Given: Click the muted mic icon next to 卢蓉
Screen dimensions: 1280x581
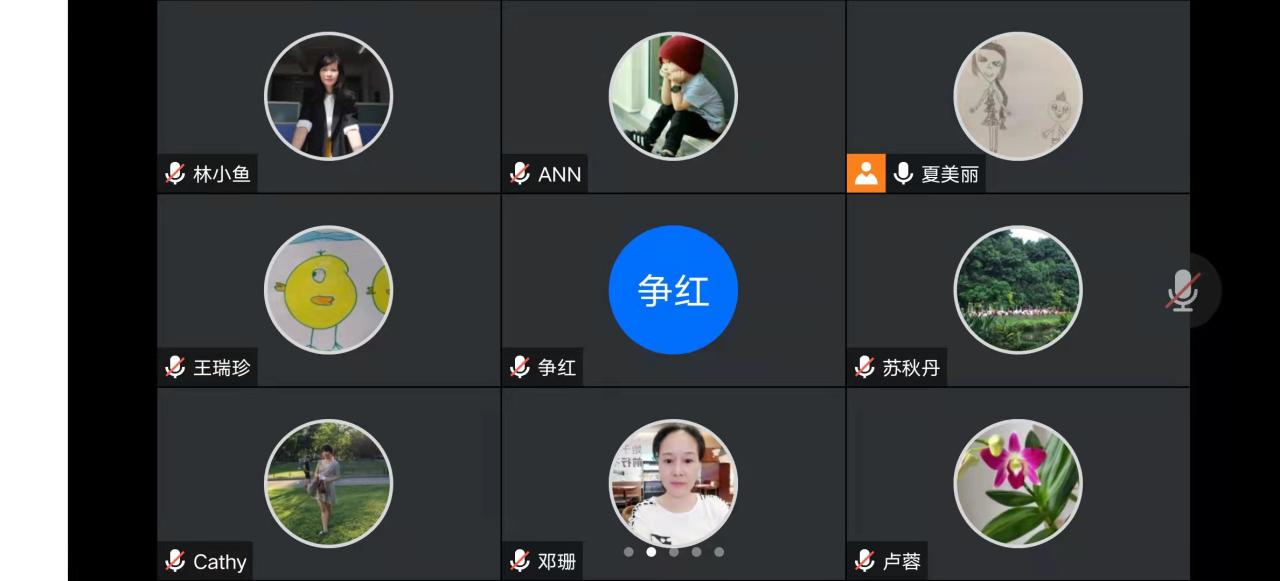Looking at the screenshot, I should click(865, 561).
